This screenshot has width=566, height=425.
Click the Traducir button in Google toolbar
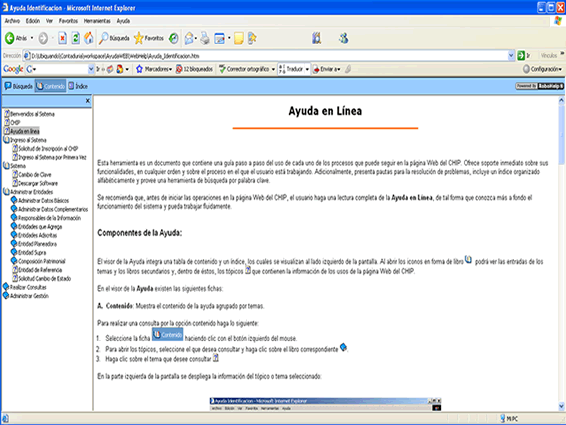(x=291, y=69)
